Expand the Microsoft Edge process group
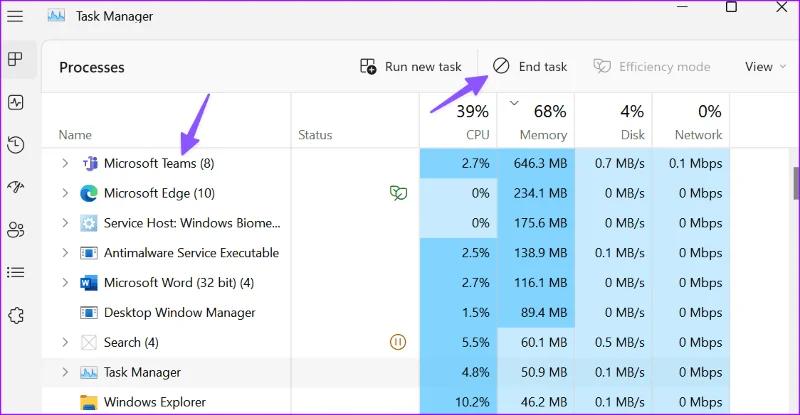The height and width of the screenshot is (415, 800). [65, 193]
